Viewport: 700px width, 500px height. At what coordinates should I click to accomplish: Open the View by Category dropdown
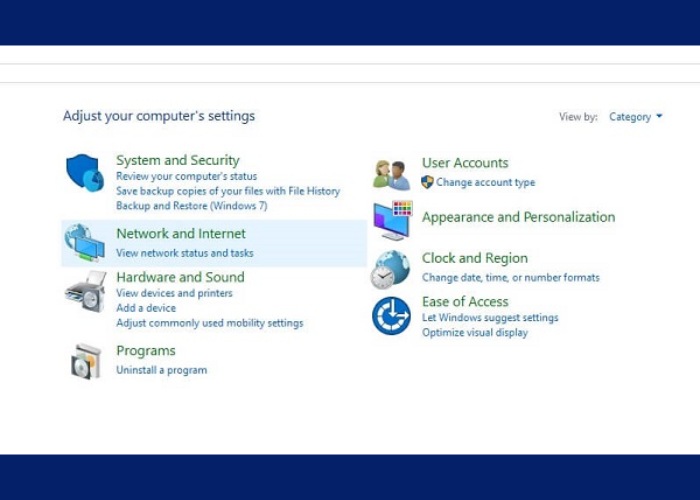tap(636, 117)
